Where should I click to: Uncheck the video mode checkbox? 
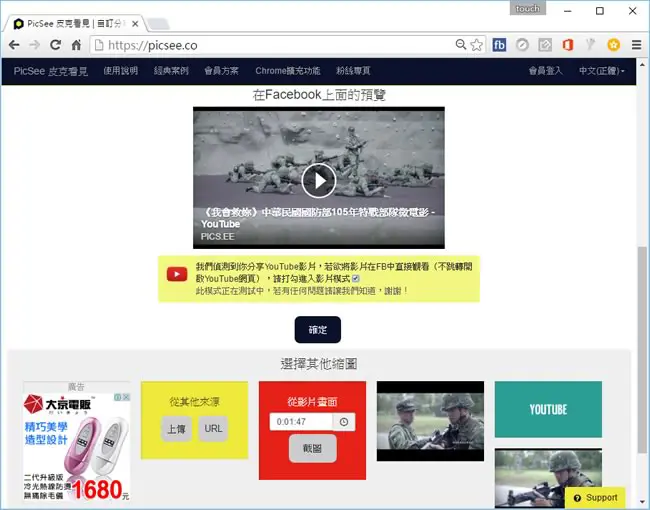point(356,278)
